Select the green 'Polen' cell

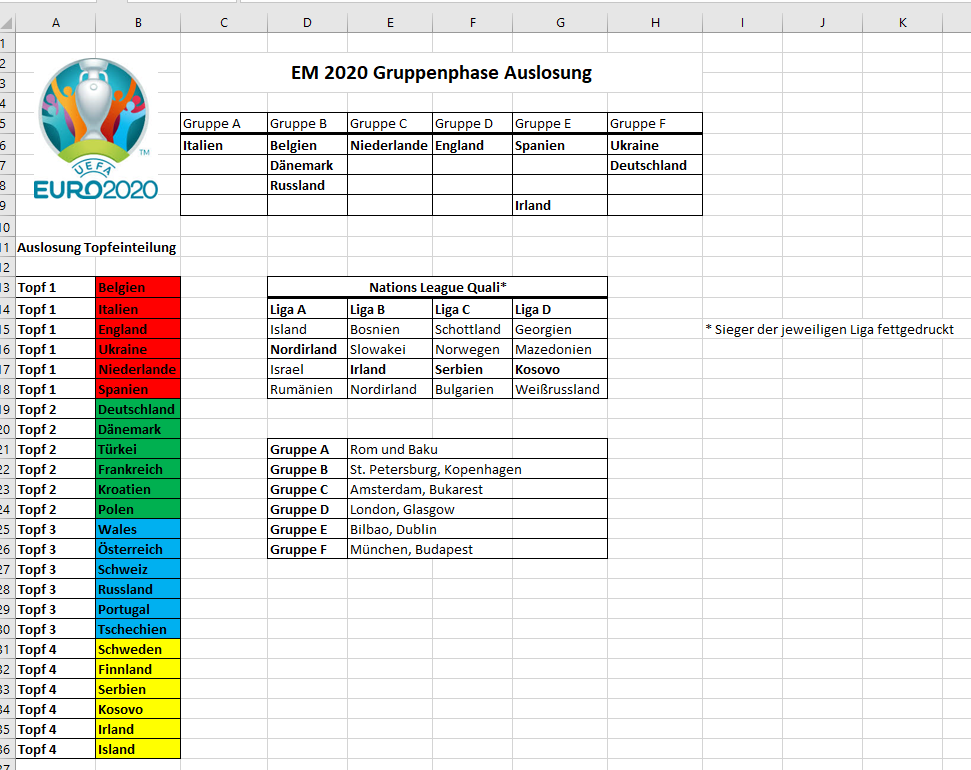coord(138,509)
